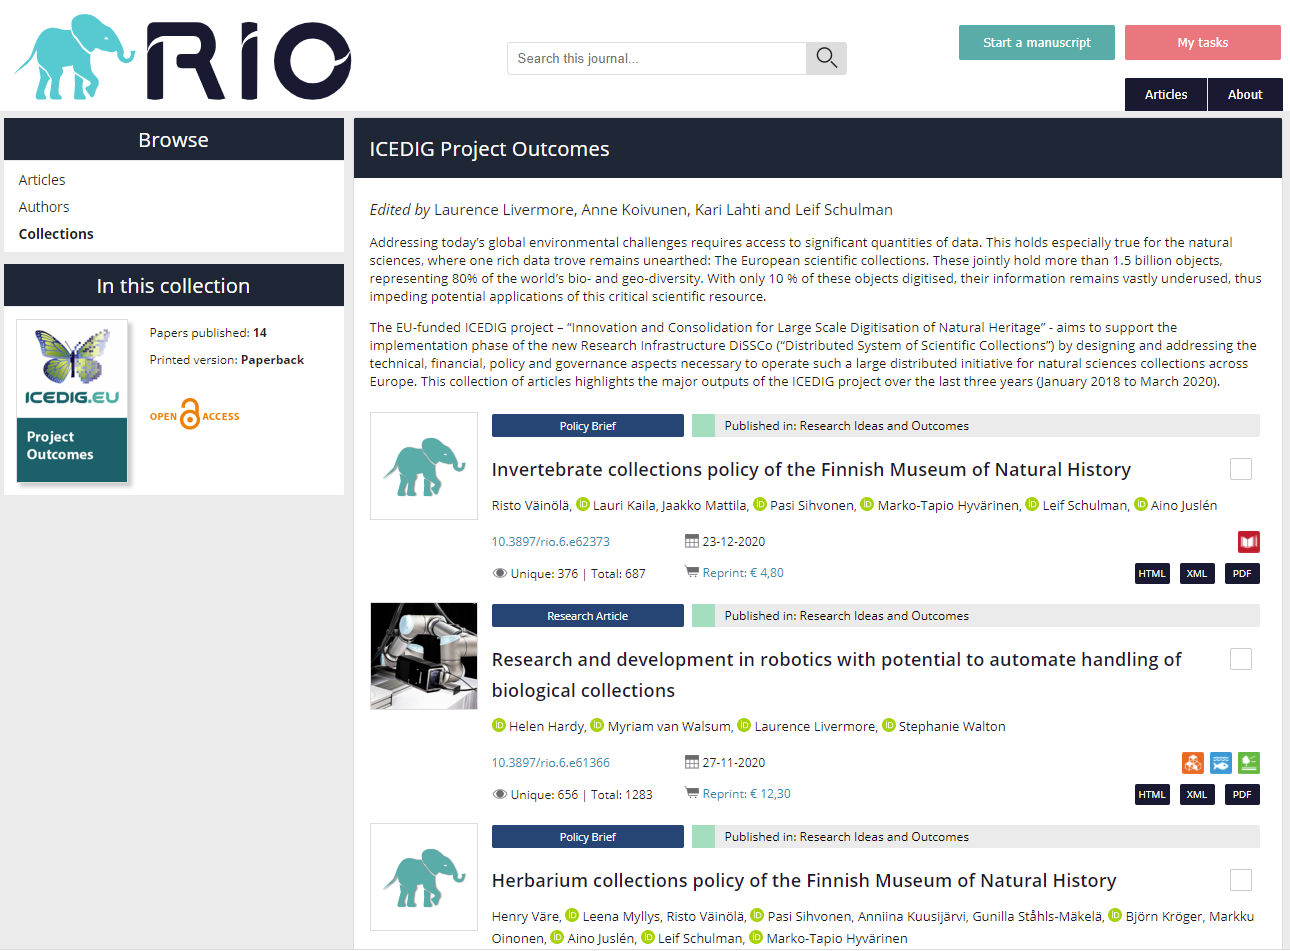1290x951 pixels.
Task: Click calendar icon beside 23-12-2020
Action: coord(692,541)
